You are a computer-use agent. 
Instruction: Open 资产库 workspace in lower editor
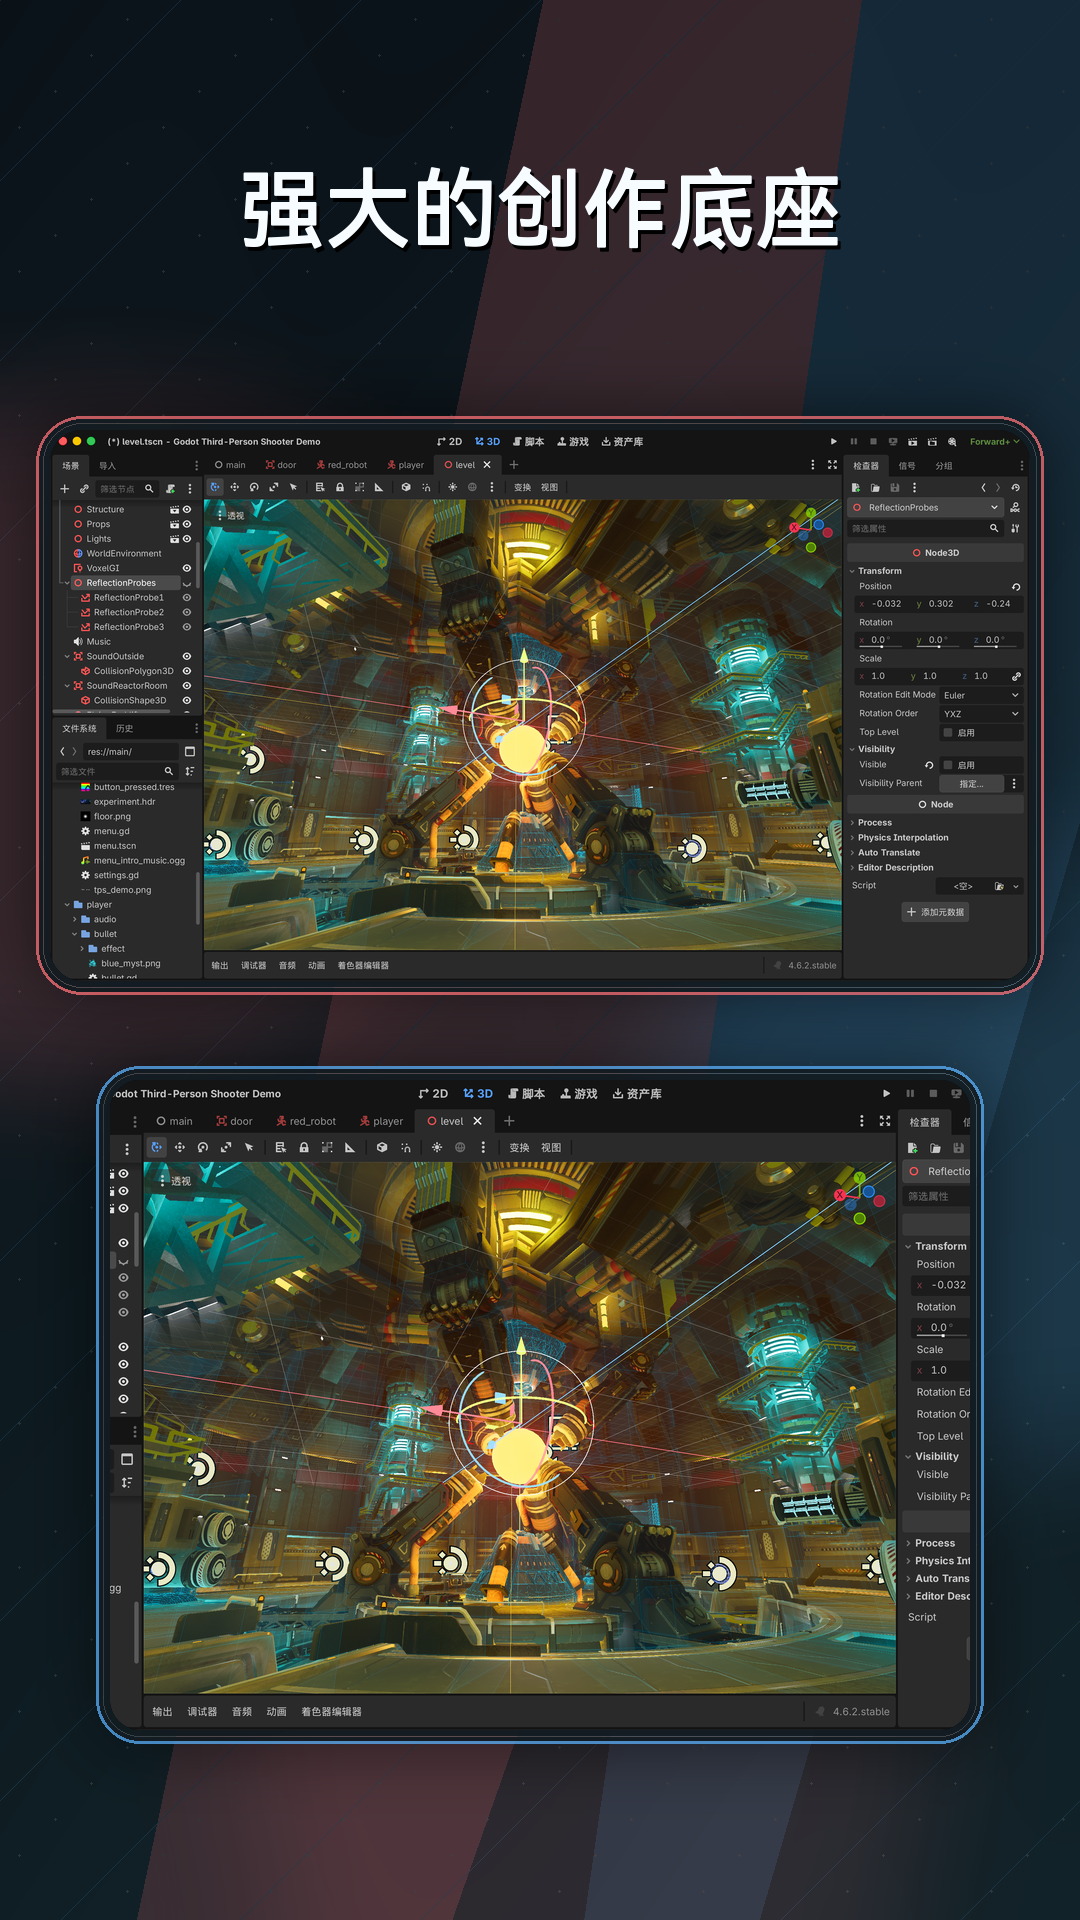(x=637, y=1093)
